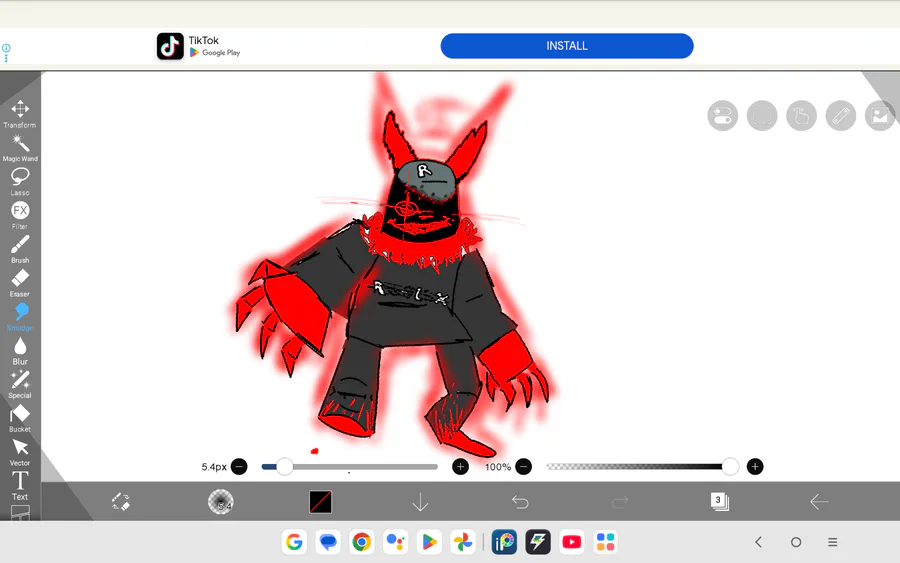The height and width of the screenshot is (563, 900).
Task: Tap the back arrow in bottom toolbar
Action: click(x=819, y=502)
